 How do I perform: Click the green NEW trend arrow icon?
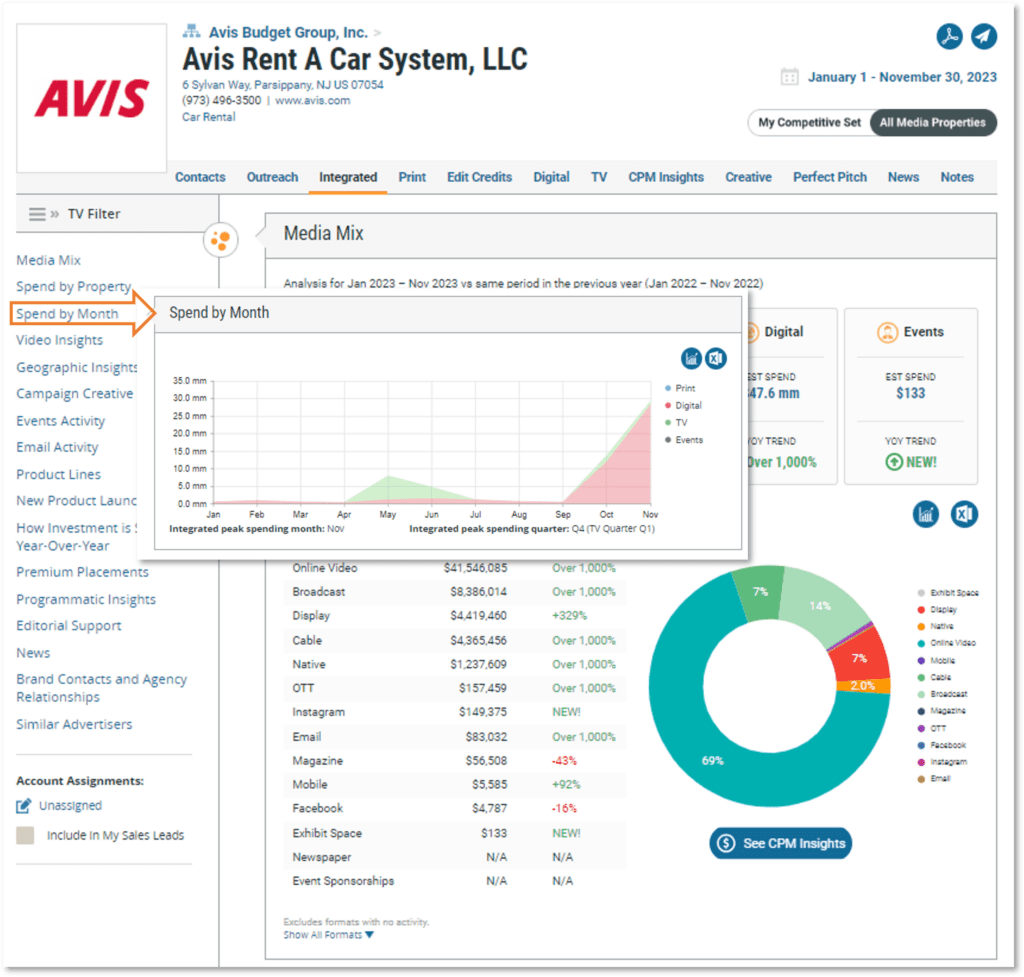[x=893, y=462]
